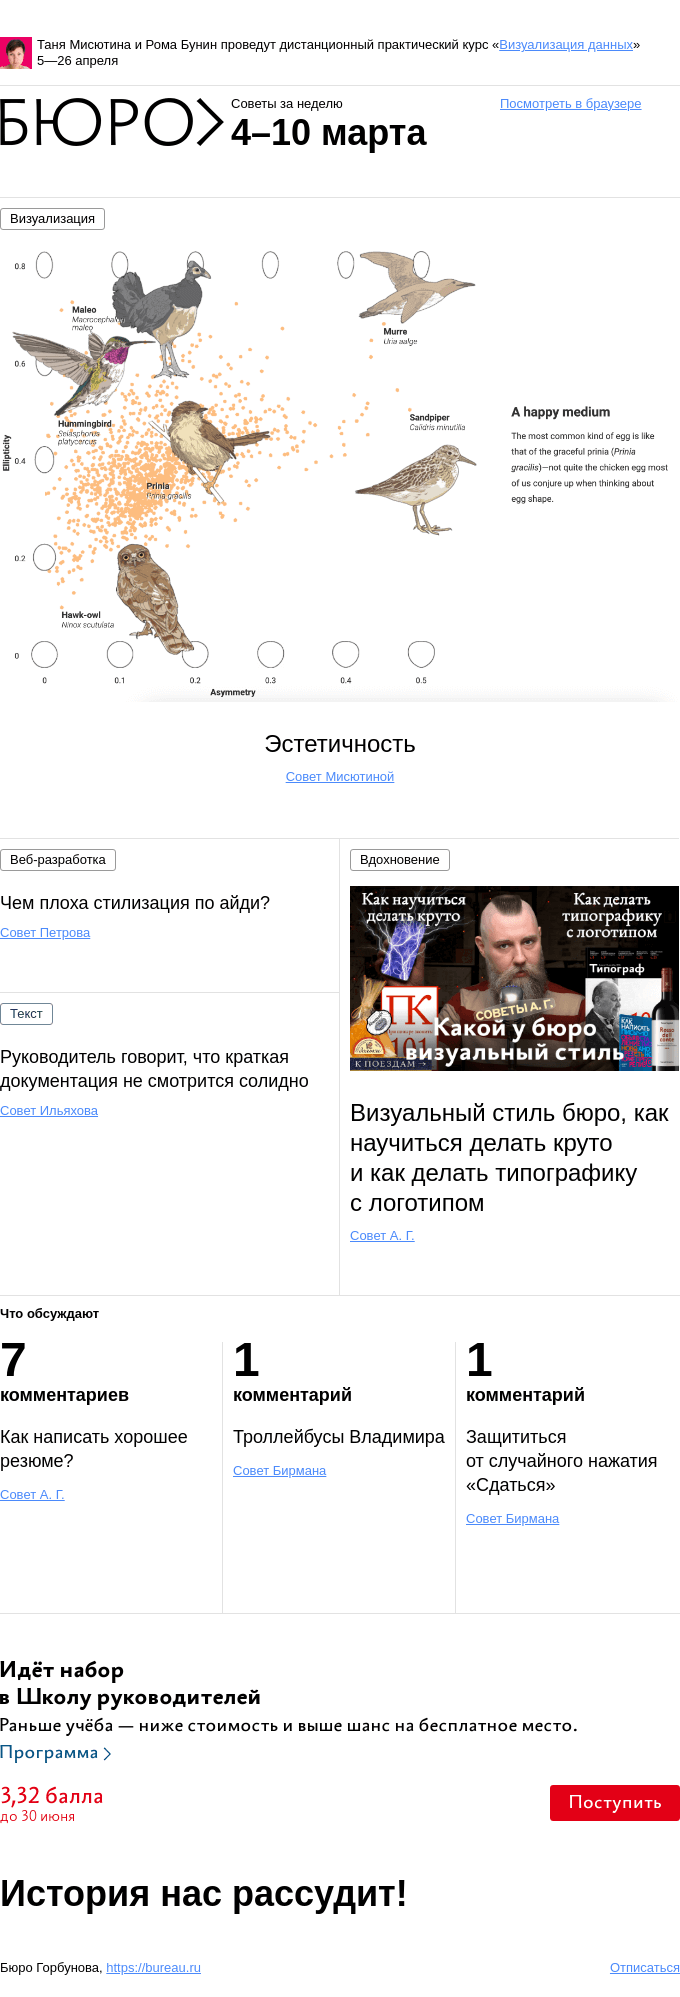
Task: Open Троллейбусы Владимира article
Action: click(x=339, y=1437)
